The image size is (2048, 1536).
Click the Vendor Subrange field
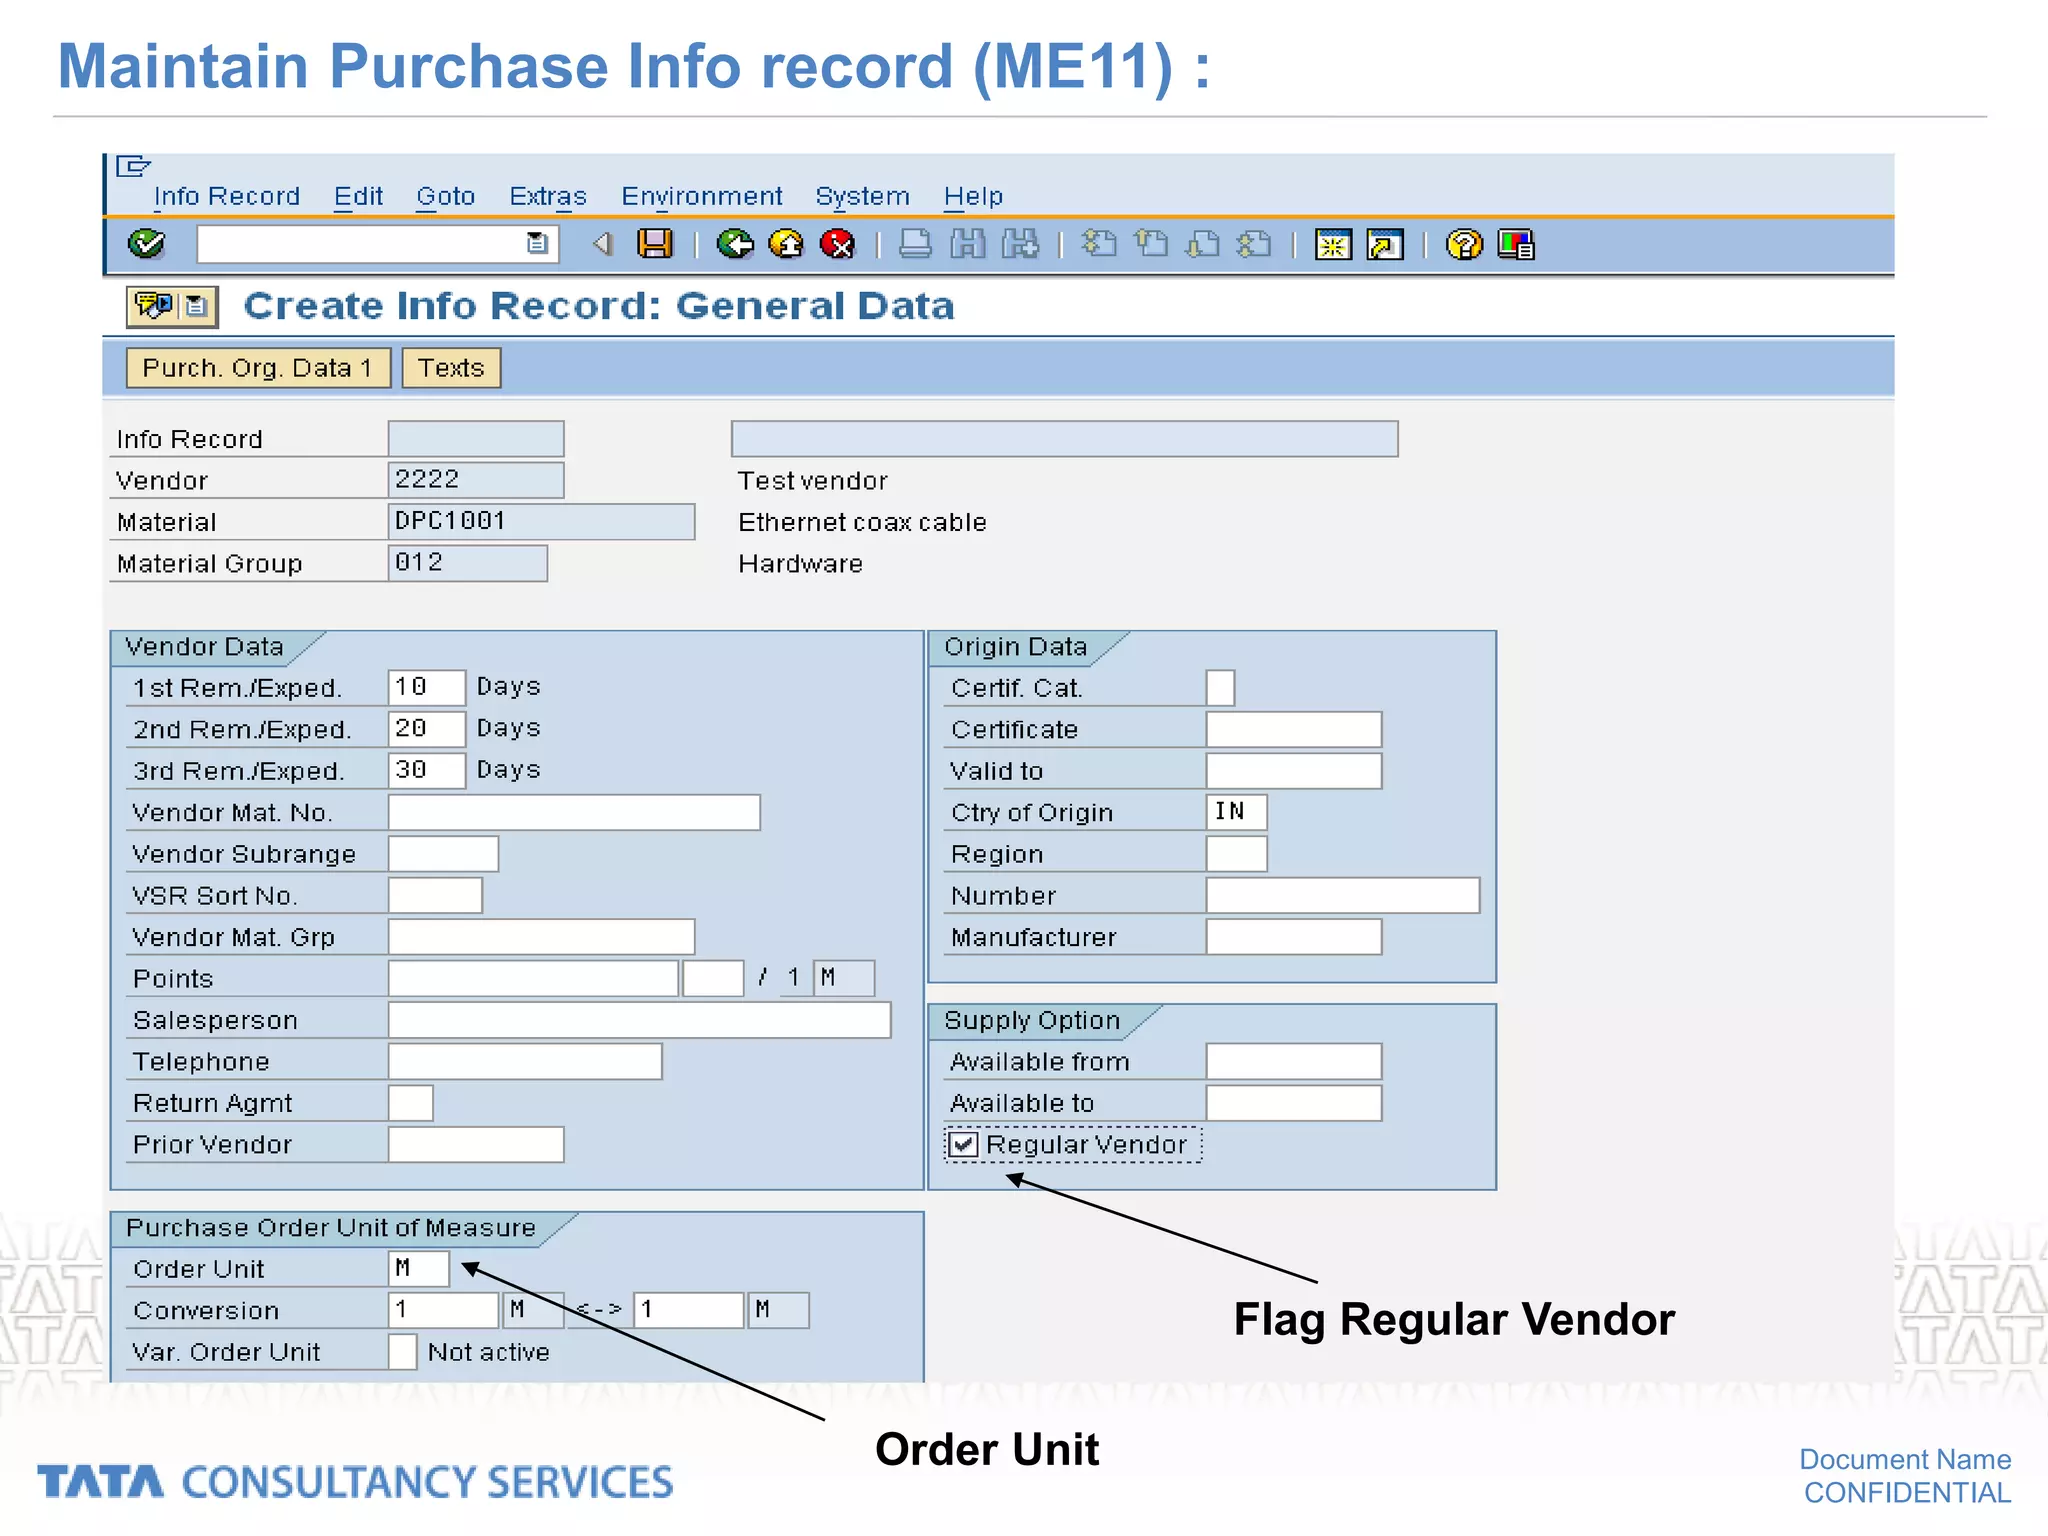click(443, 854)
